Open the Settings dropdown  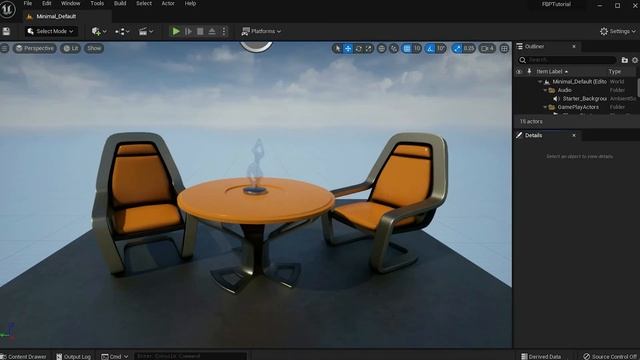click(618, 31)
